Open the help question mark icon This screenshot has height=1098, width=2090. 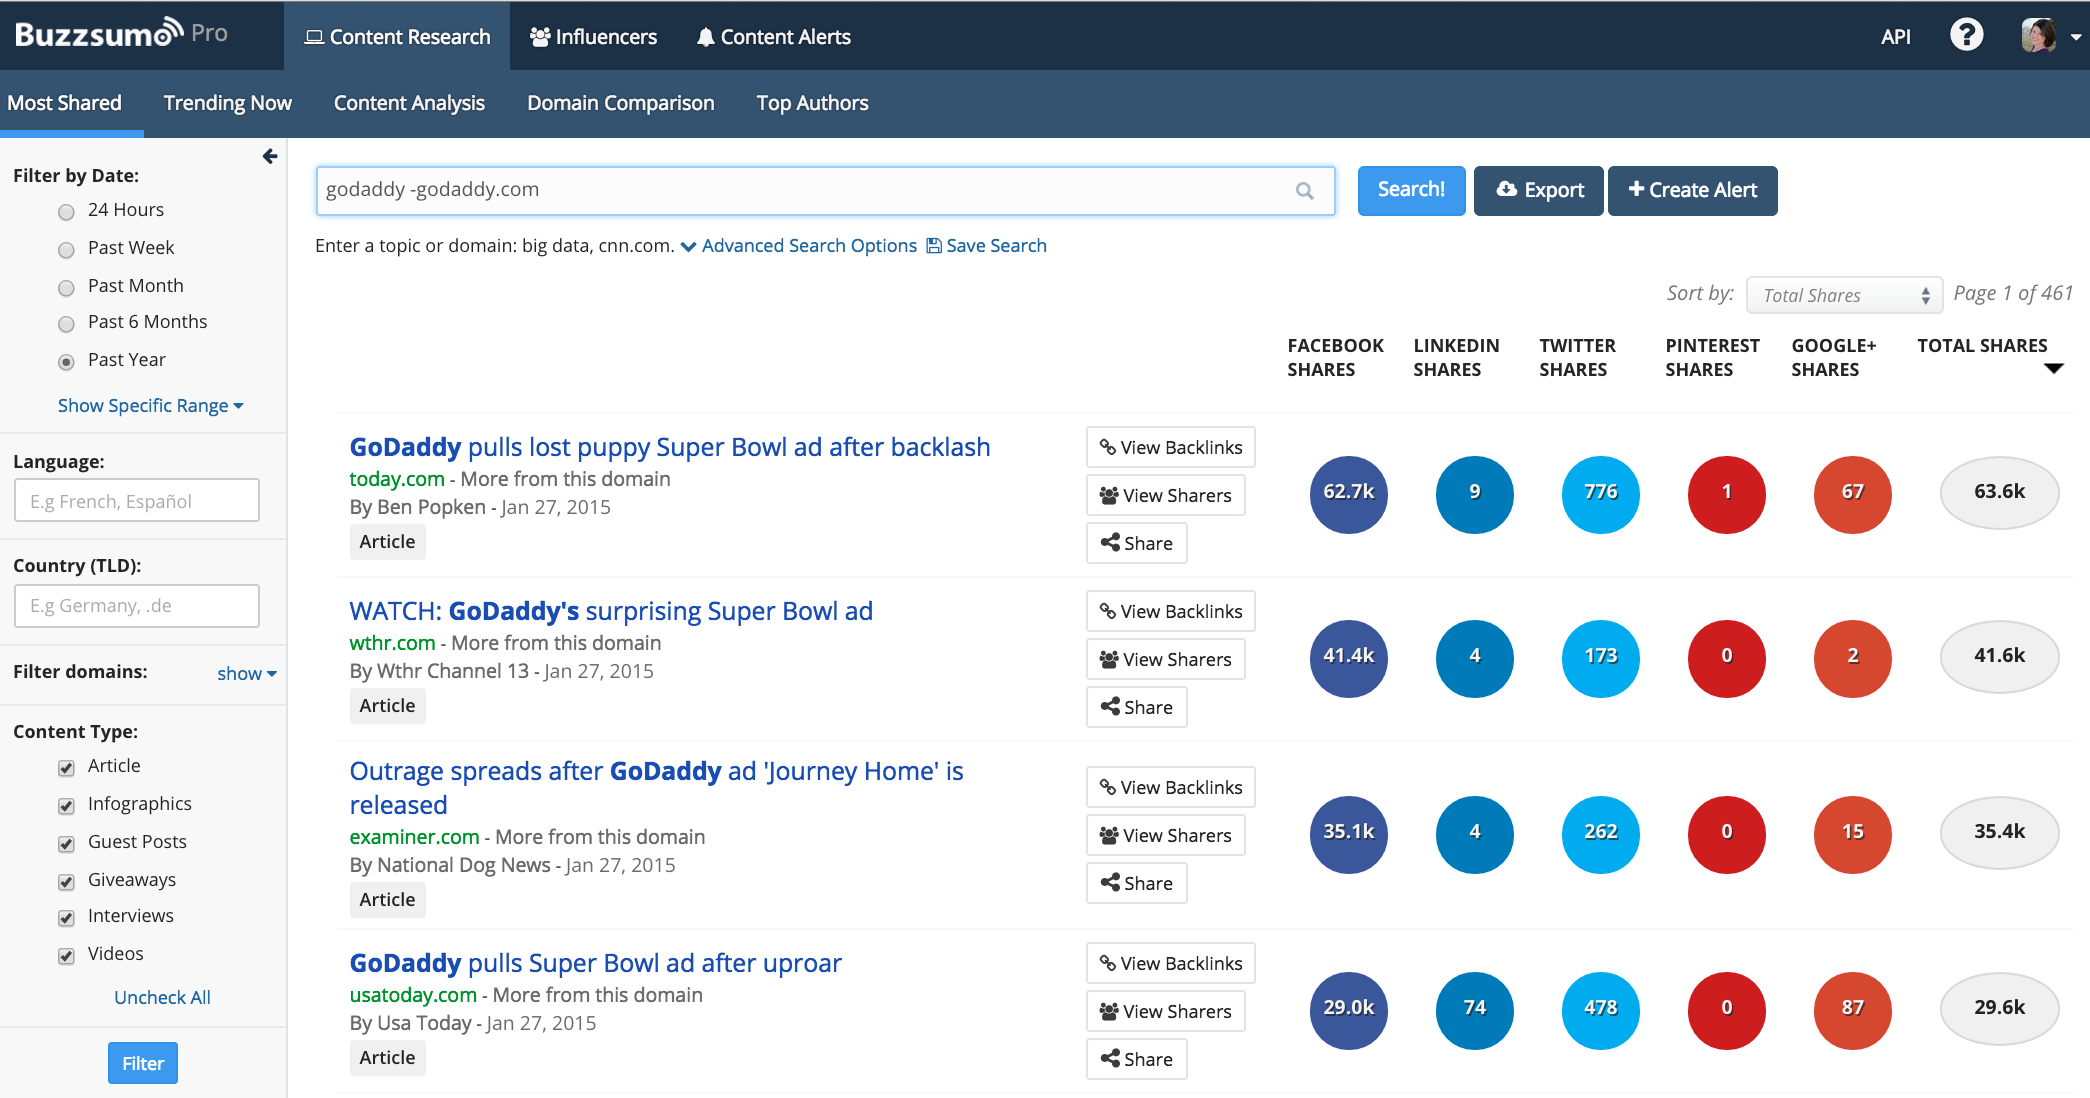(x=1966, y=35)
